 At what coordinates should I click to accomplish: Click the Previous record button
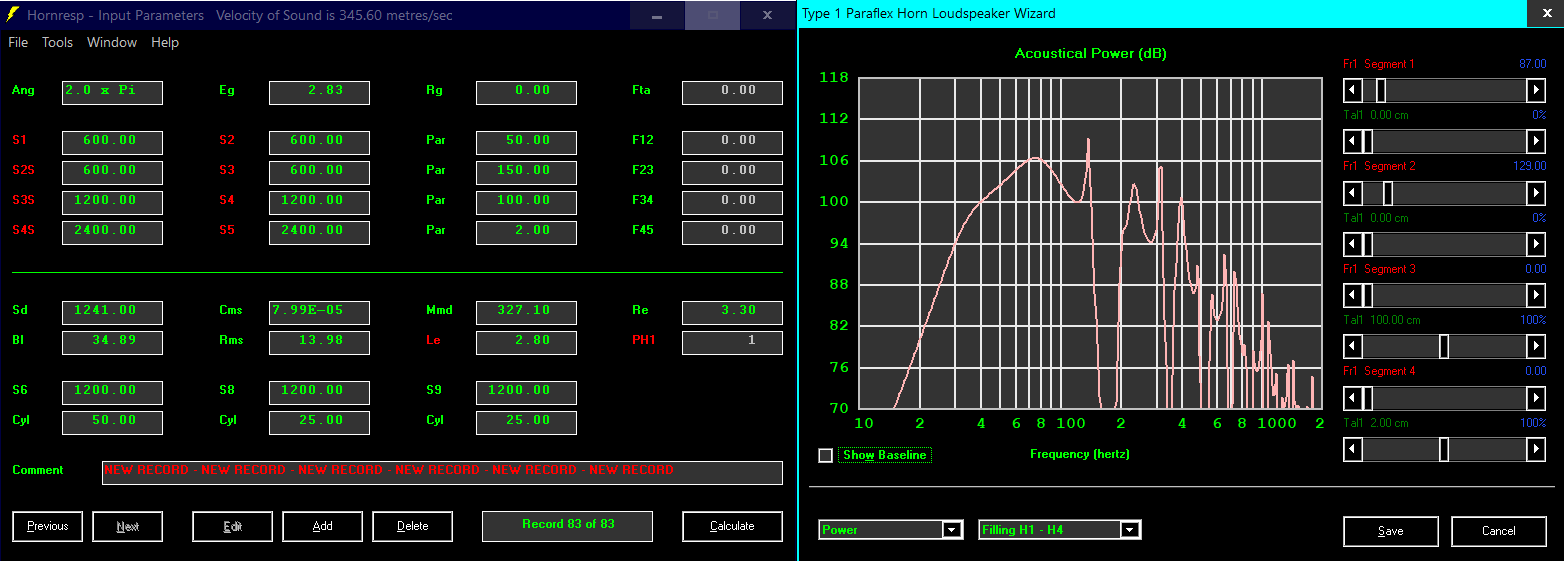(x=47, y=526)
